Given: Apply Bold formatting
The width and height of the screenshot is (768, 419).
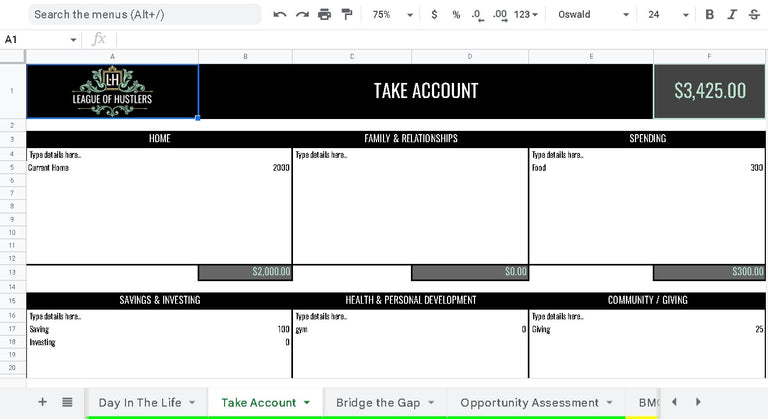Looking at the screenshot, I should 710,15.
